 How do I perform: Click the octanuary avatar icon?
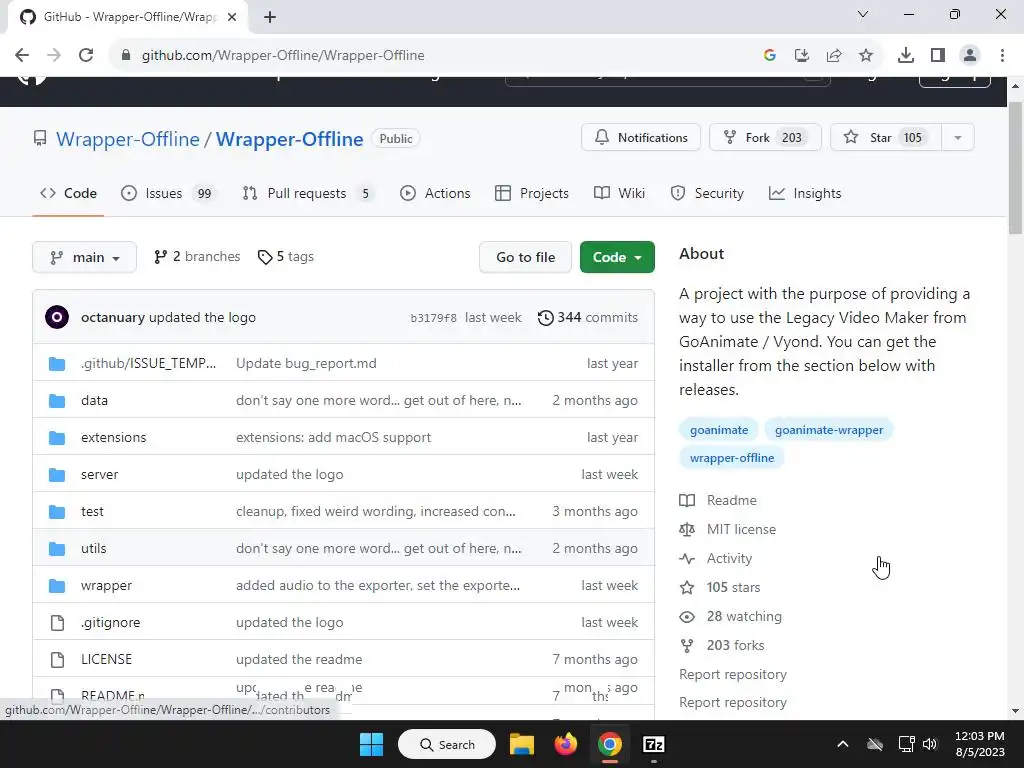click(57, 317)
